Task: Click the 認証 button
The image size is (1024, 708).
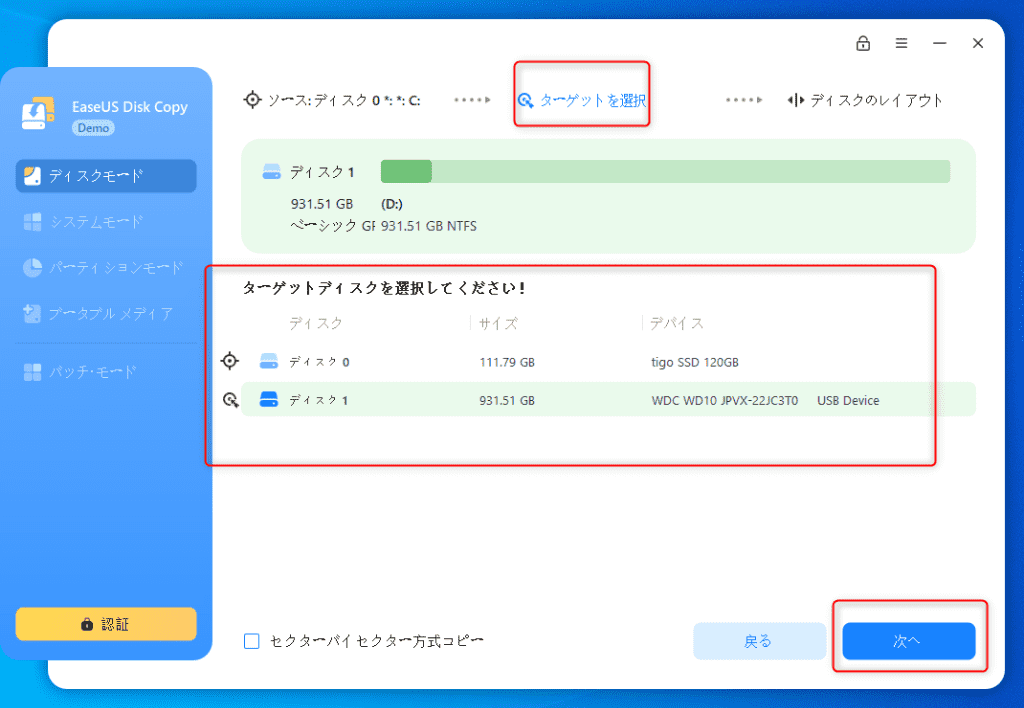Action: pos(106,624)
